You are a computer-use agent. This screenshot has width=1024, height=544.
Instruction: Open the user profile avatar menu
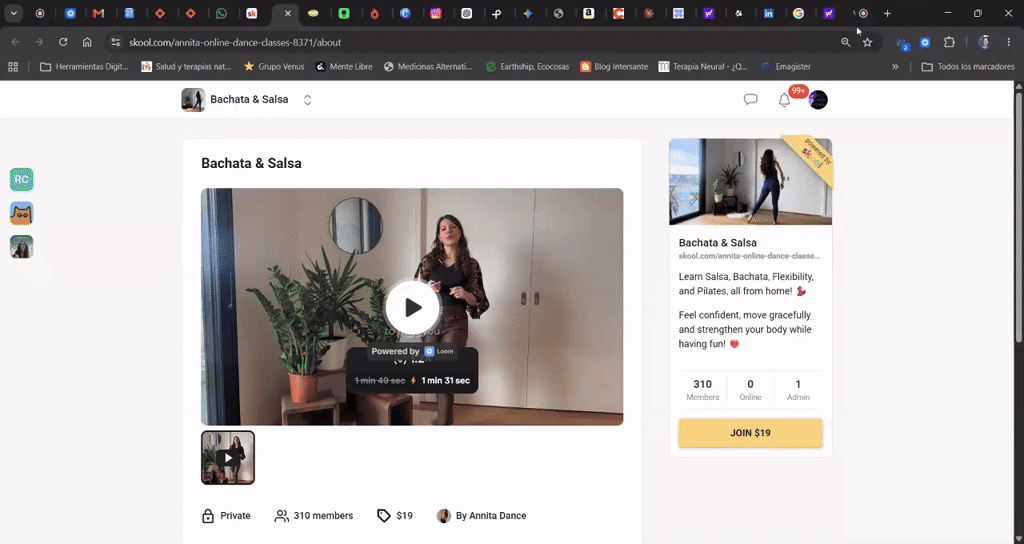818,100
